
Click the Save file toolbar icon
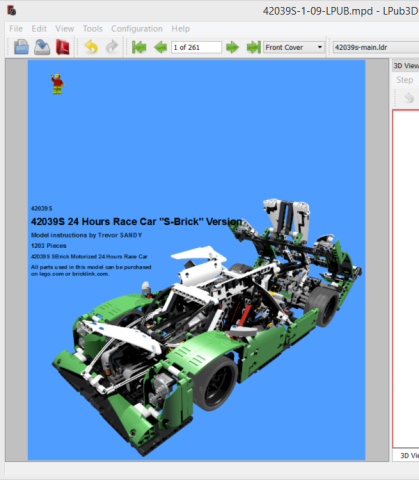pyautogui.click(x=42, y=47)
